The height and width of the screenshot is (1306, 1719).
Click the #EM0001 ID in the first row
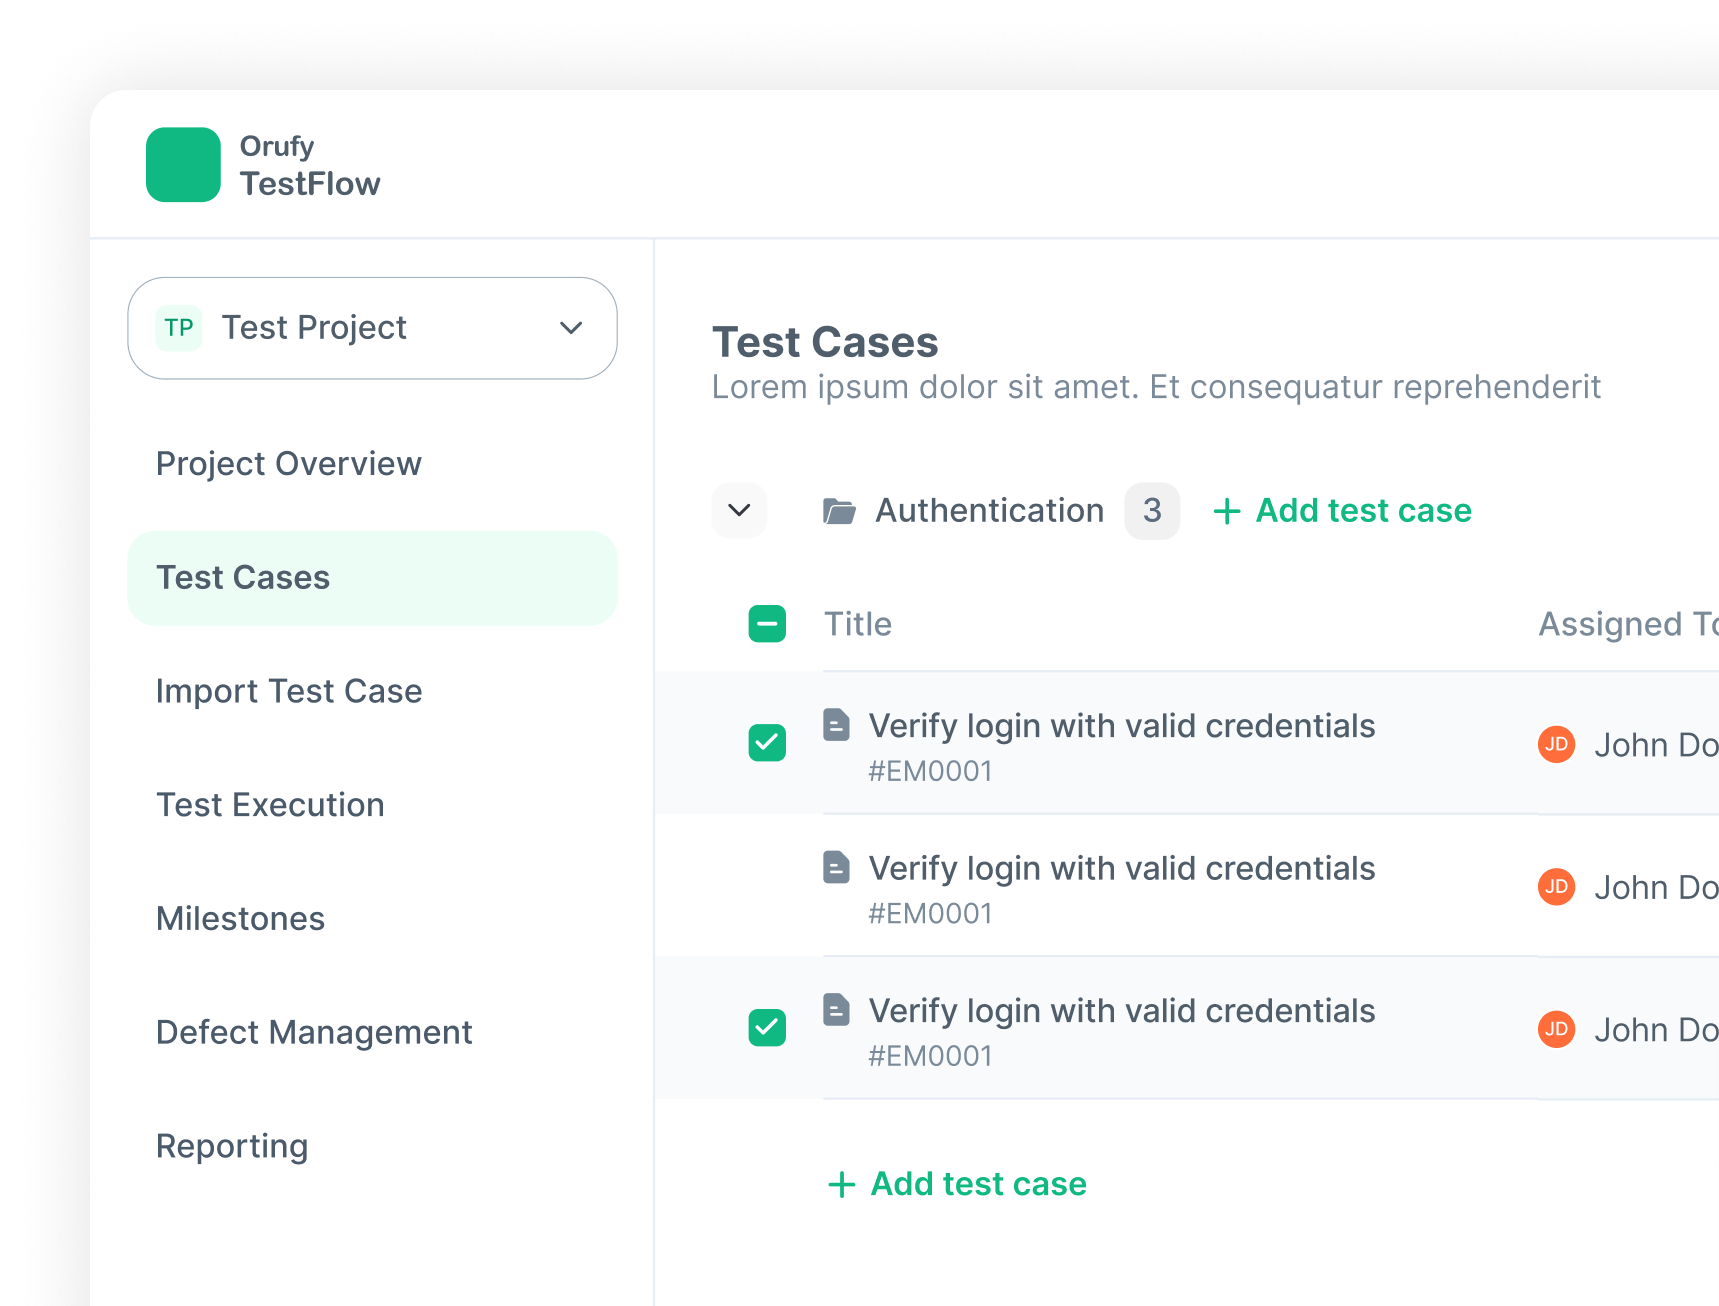point(930,771)
